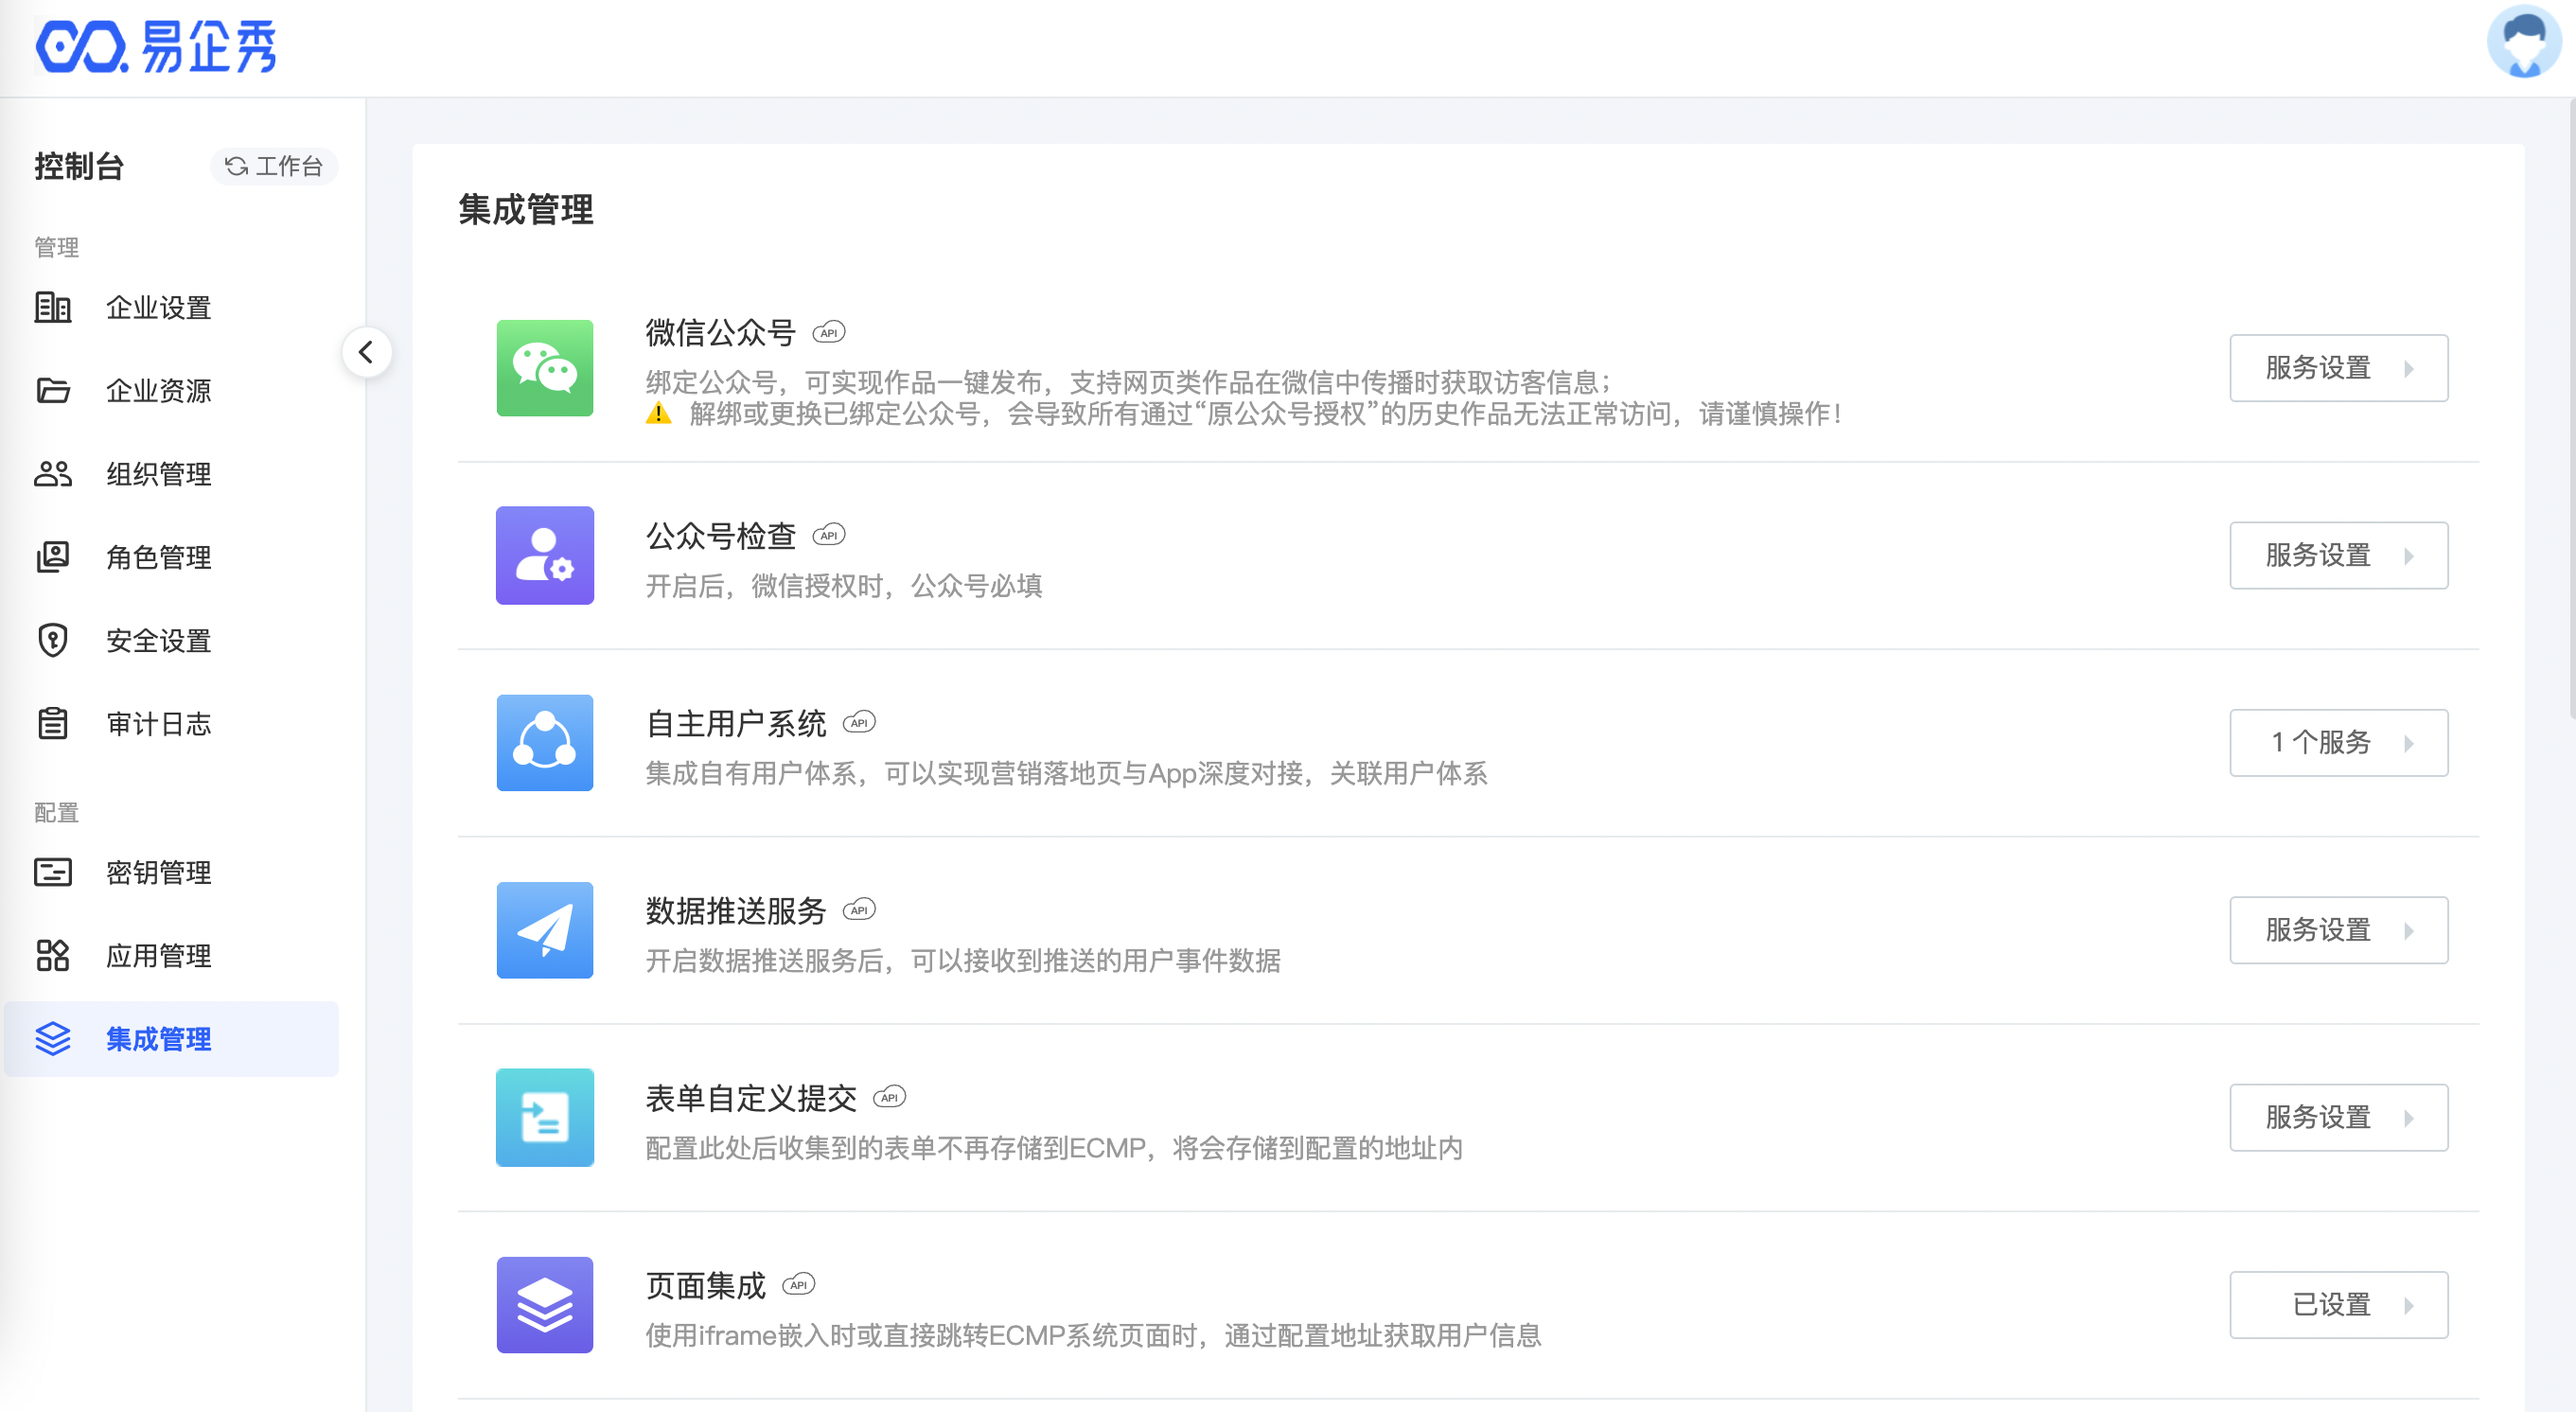The width and height of the screenshot is (2576, 1412).
Task: Click the 组织管理 people icon
Action: pos(53,474)
